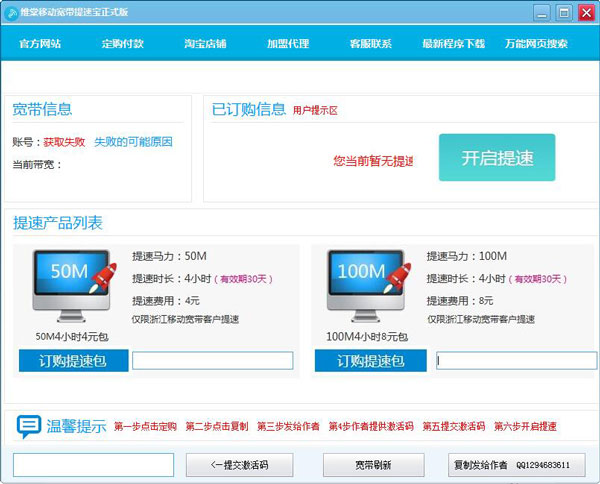Click 订购提速包 for the 50M package
Screen dimensions: 600x484
73,360
